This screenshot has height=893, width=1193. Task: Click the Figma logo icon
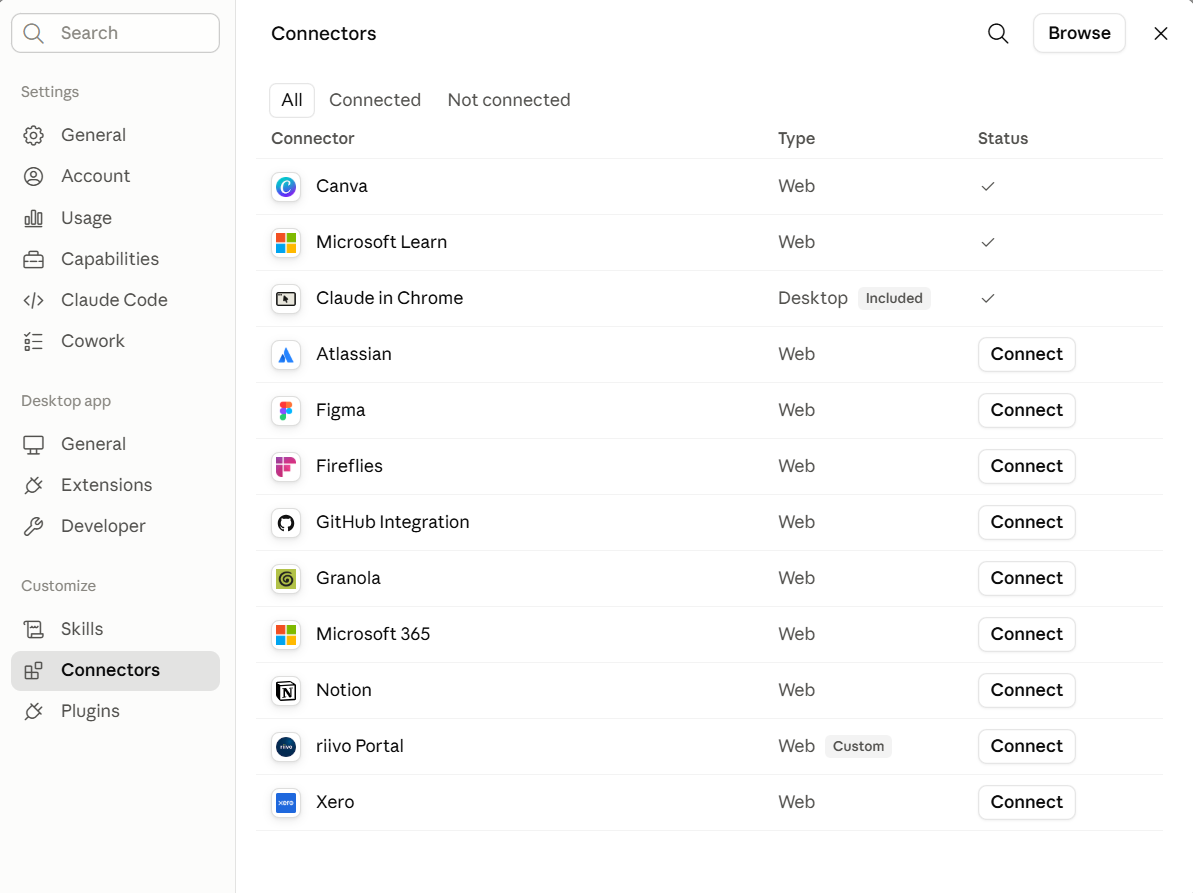286,411
